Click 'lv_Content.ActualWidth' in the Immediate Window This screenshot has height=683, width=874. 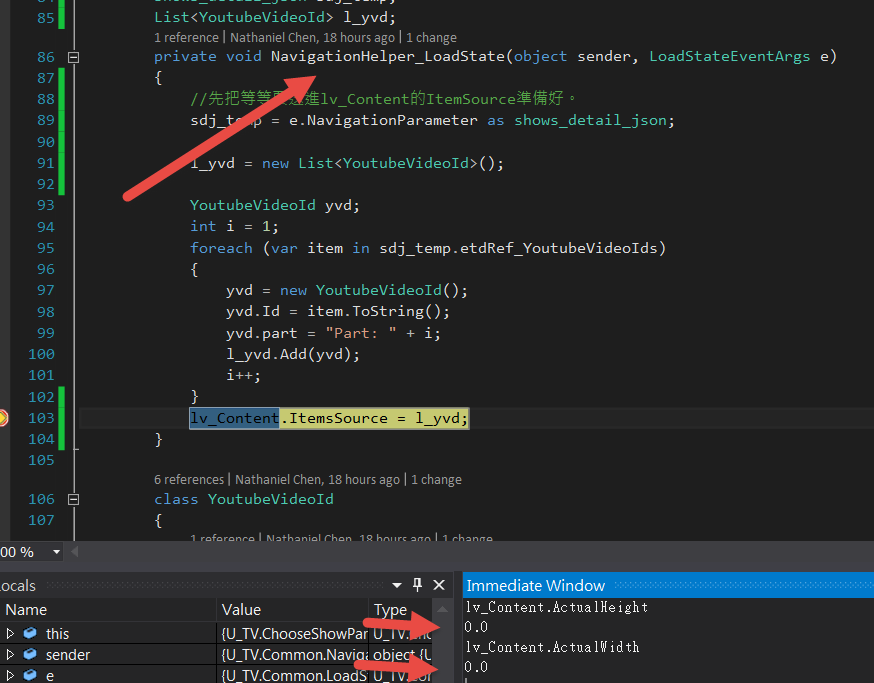coord(552,647)
